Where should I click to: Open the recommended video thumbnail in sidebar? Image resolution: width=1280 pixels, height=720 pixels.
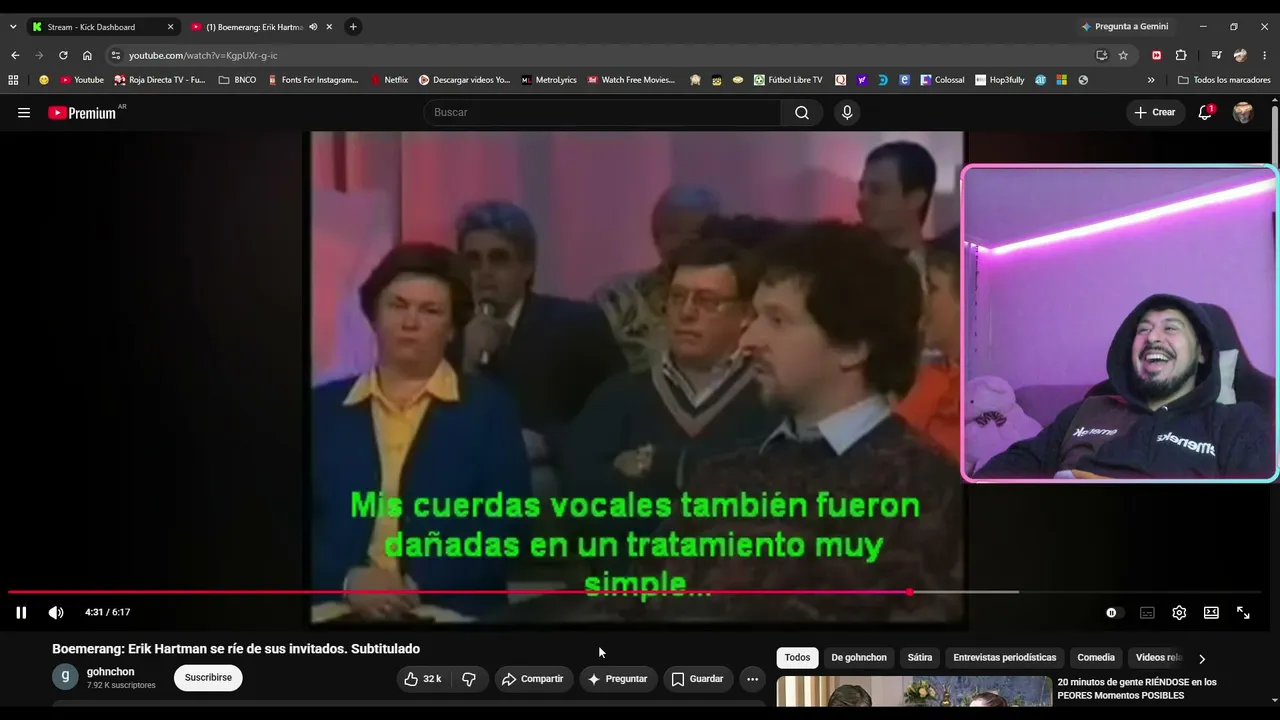pyautogui.click(x=914, y=692)
